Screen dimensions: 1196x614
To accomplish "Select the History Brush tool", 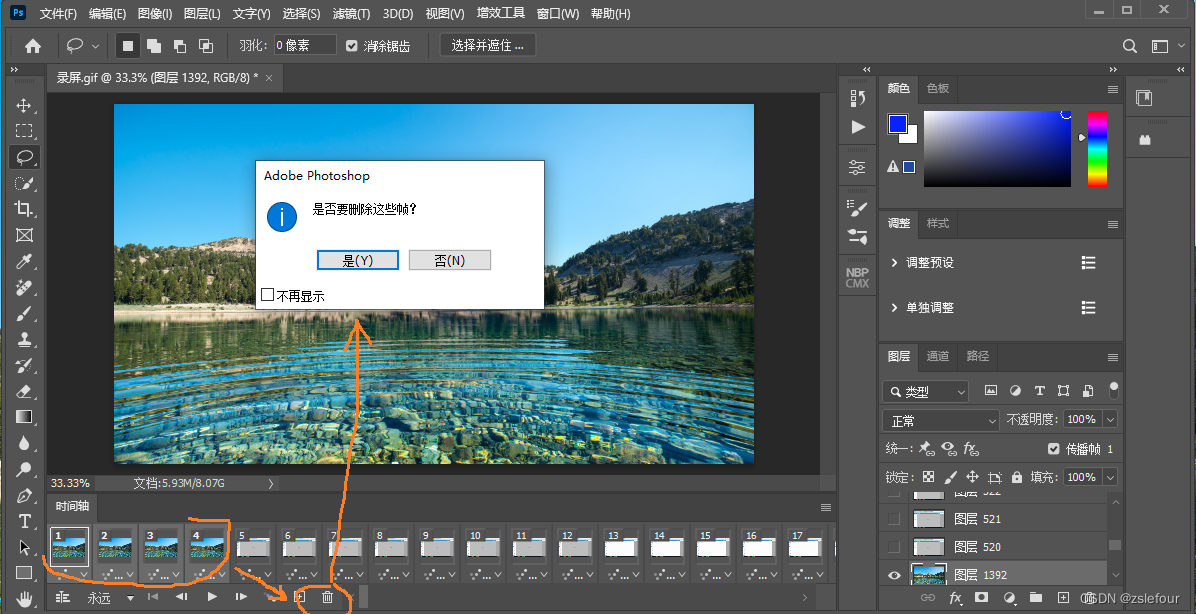I will [24, 365].
